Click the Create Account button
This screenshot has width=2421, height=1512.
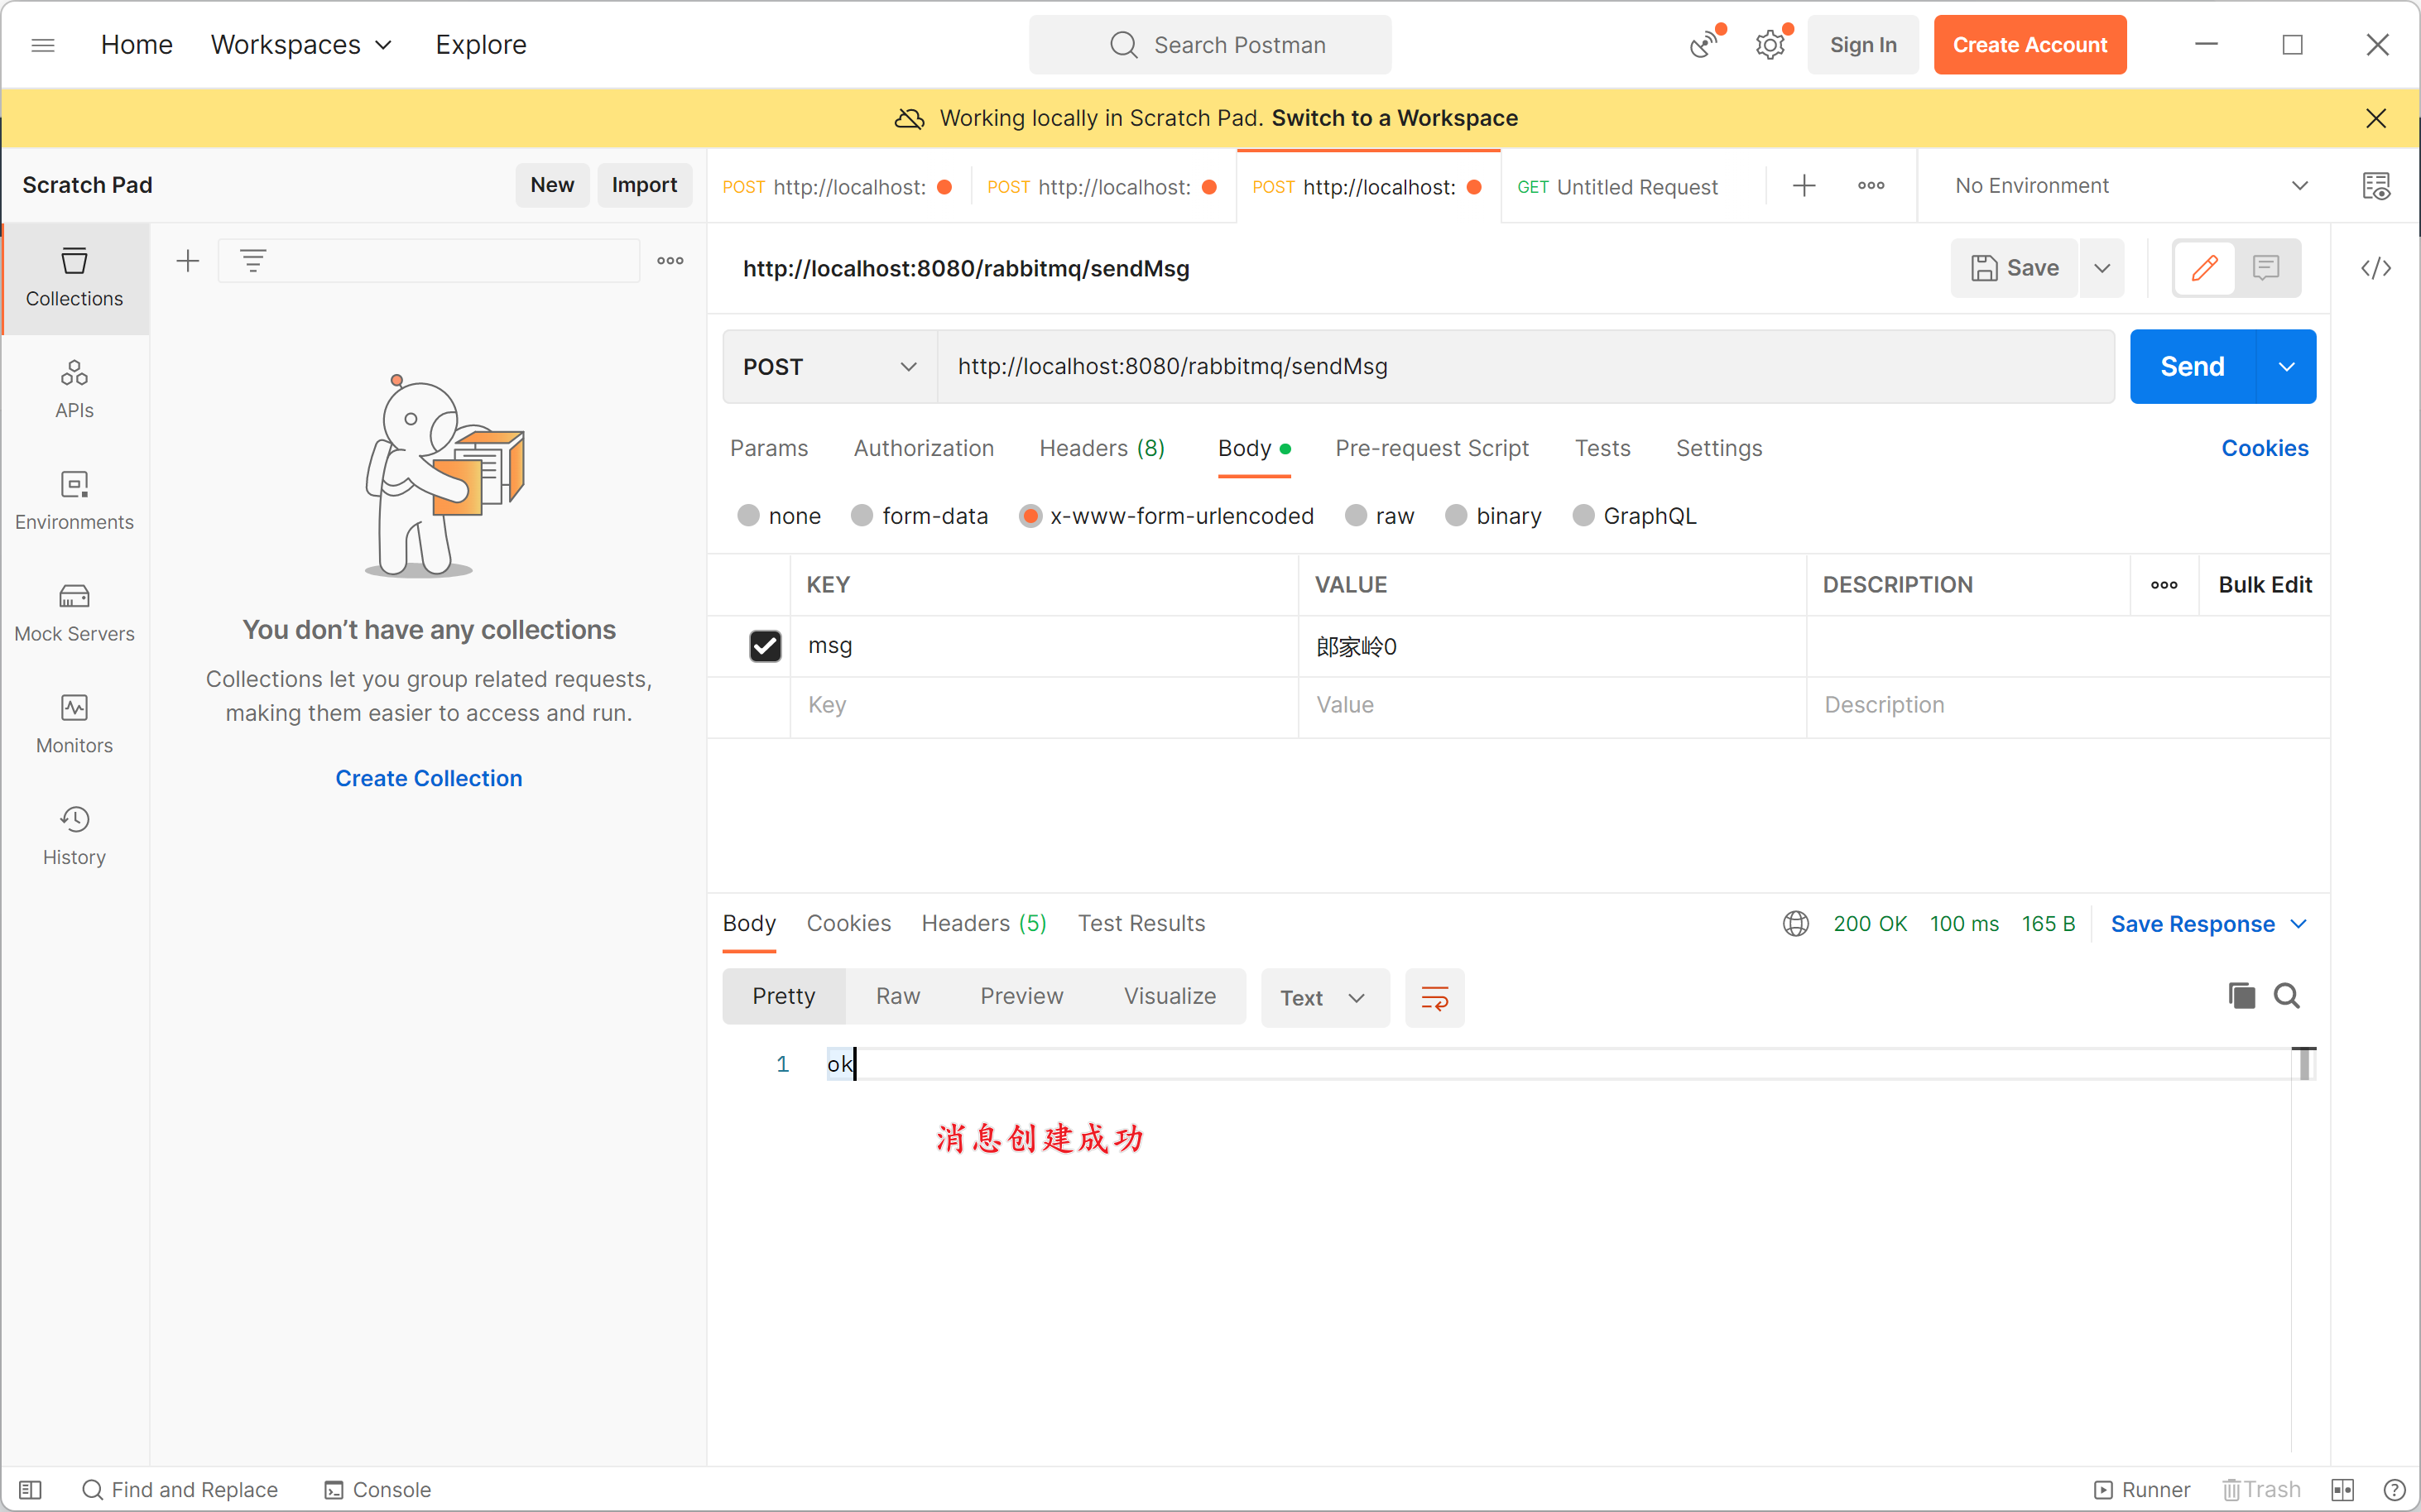[x=2029, y=45]
